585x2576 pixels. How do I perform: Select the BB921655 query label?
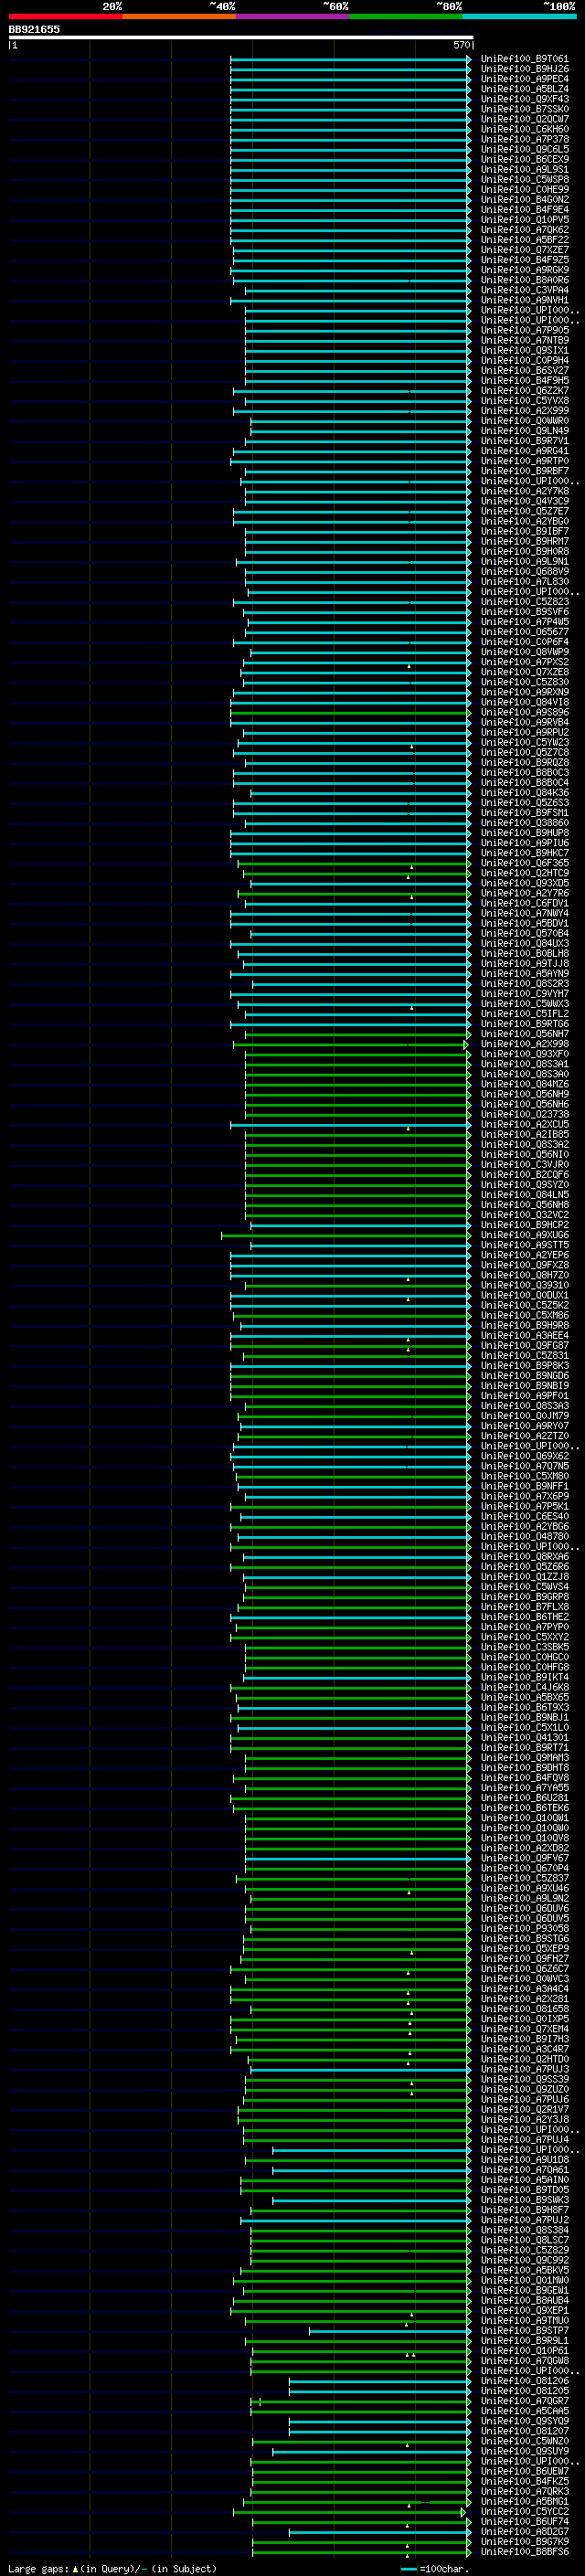pyautogui.click(x=34, y=29)
